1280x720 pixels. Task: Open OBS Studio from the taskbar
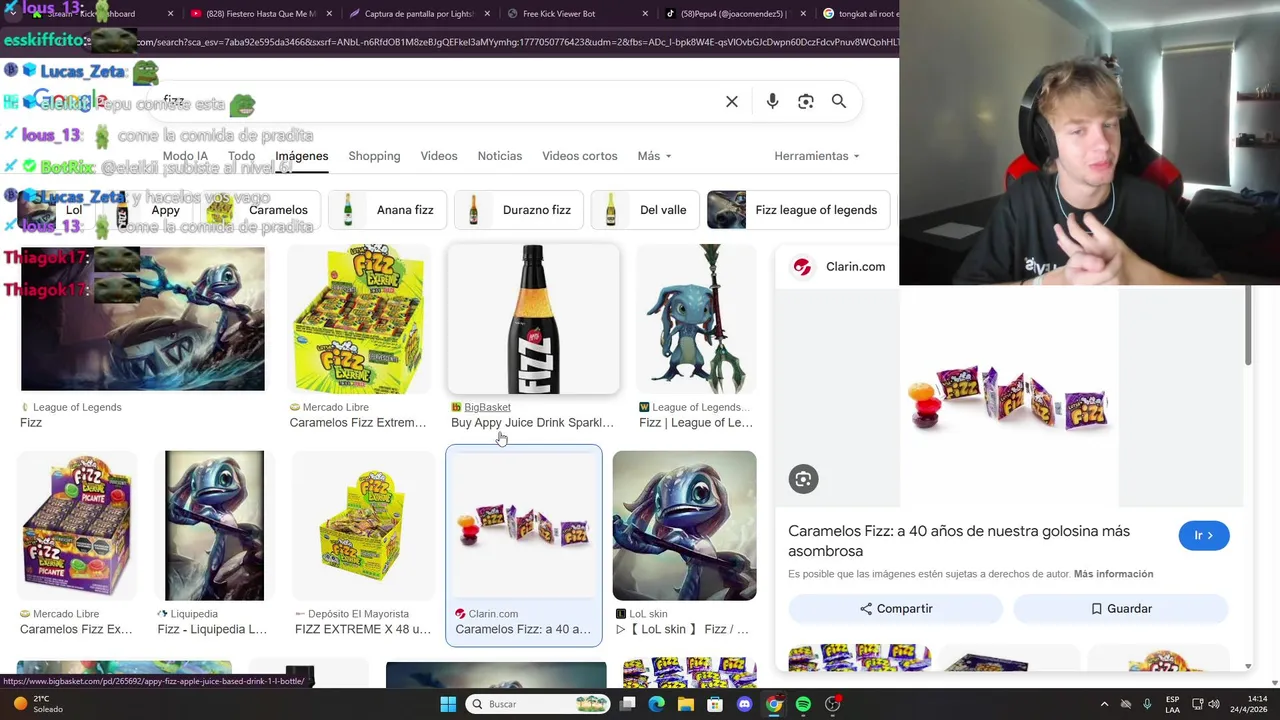[x=833, y=704]
